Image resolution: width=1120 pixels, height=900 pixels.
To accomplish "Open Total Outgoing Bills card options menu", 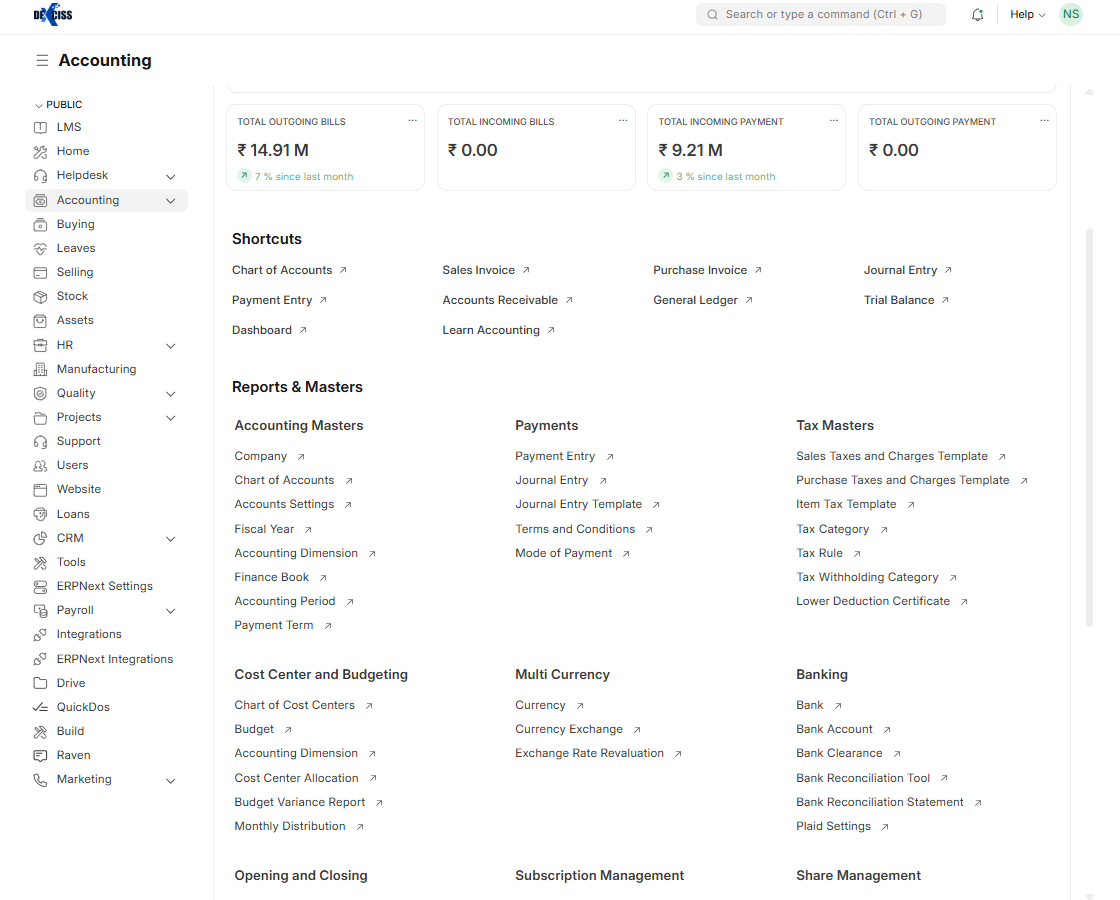I will tap(412, 121).
